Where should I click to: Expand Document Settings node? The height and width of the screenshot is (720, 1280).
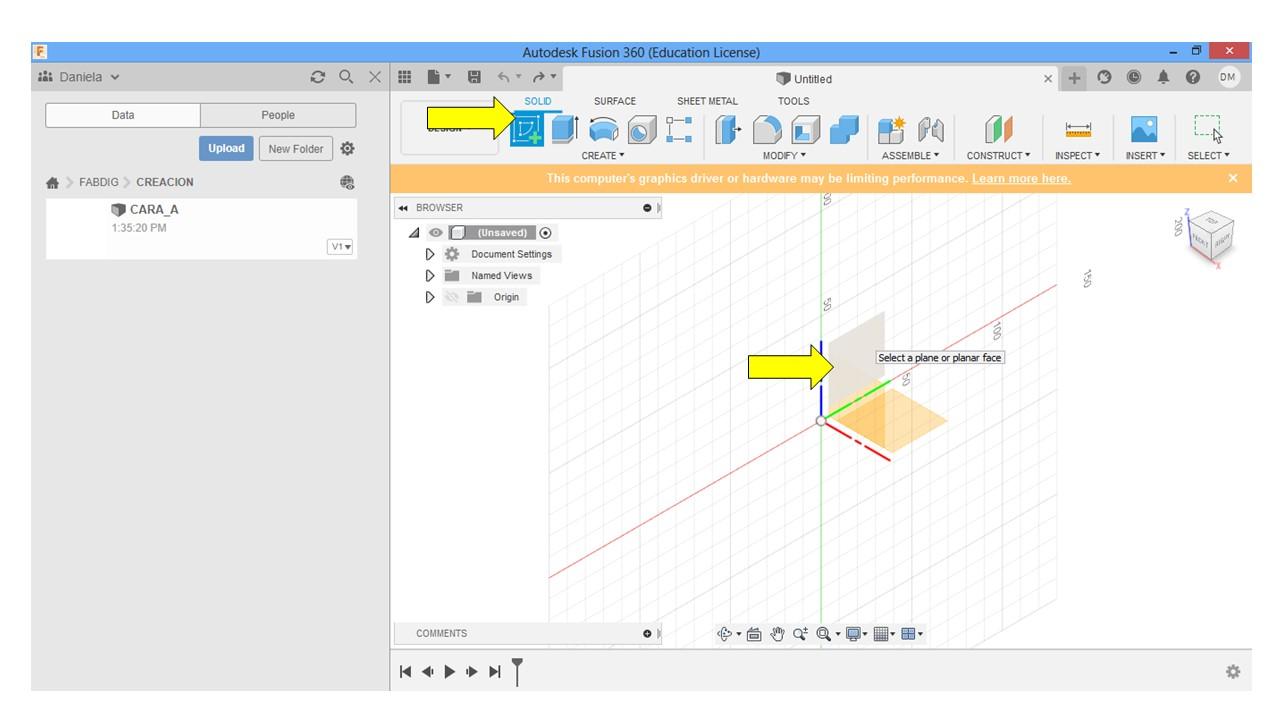(x=431, y=254)
